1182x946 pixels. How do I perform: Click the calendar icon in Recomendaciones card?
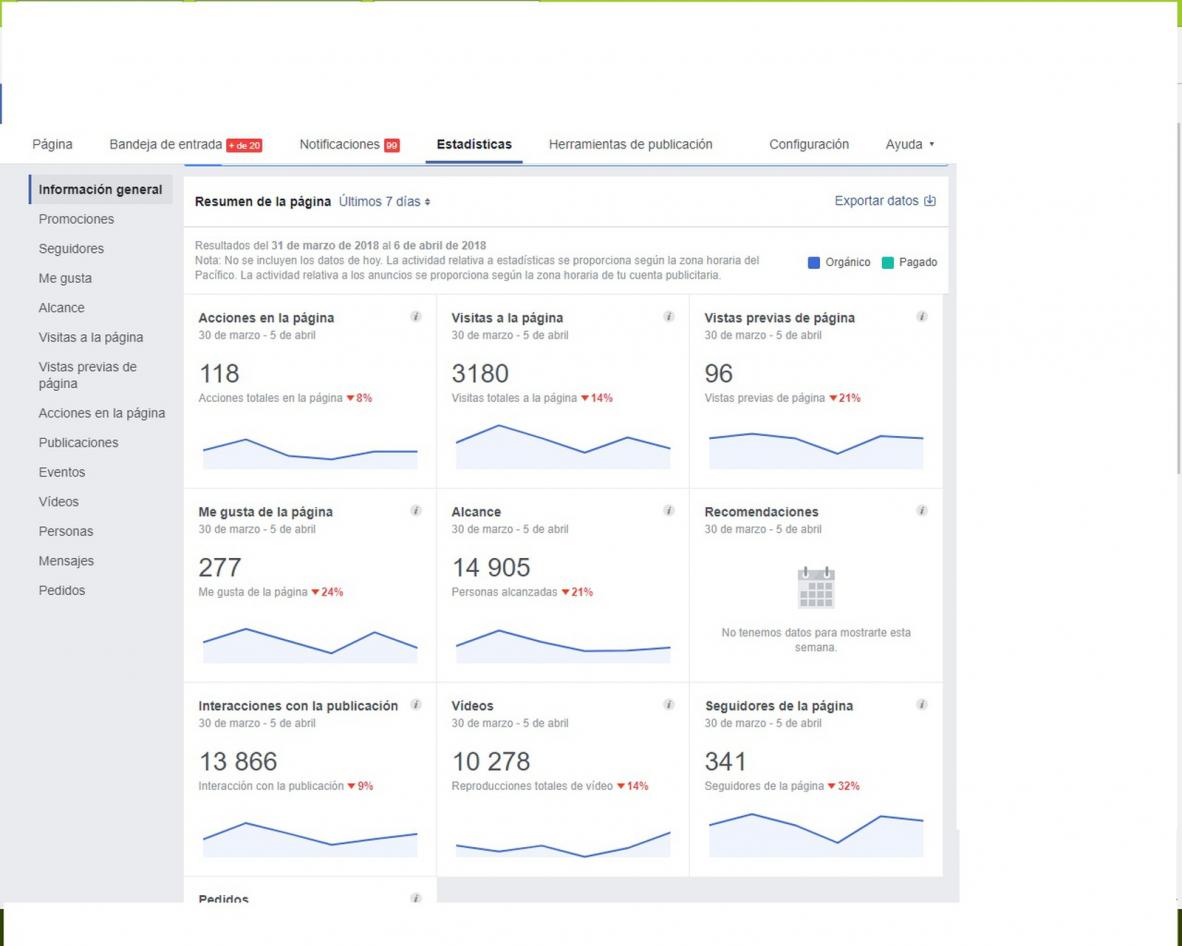pos(816,587)
